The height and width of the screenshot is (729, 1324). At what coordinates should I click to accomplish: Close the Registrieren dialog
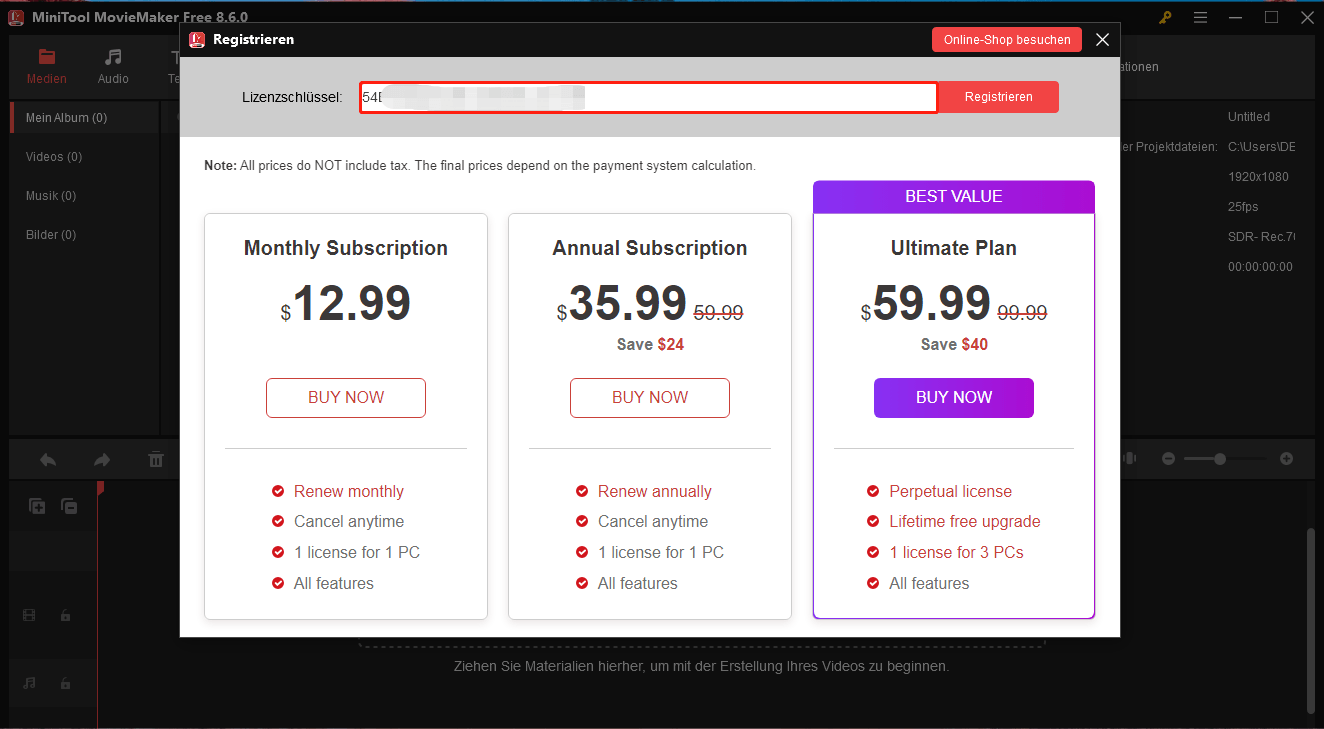point(1102,40)
